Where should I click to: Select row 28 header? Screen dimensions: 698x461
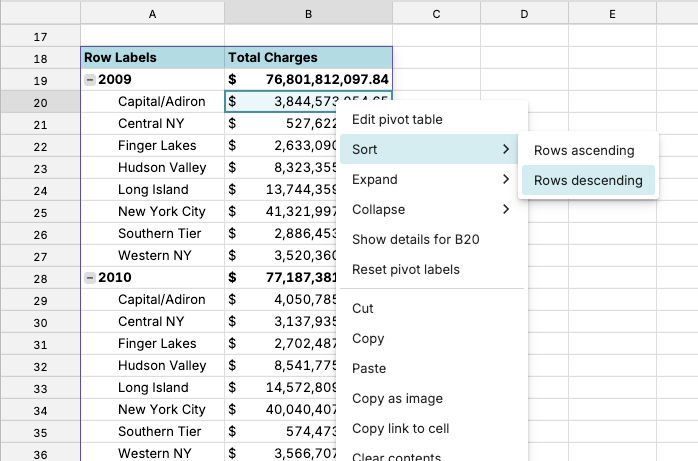click(x=41, y=279)
